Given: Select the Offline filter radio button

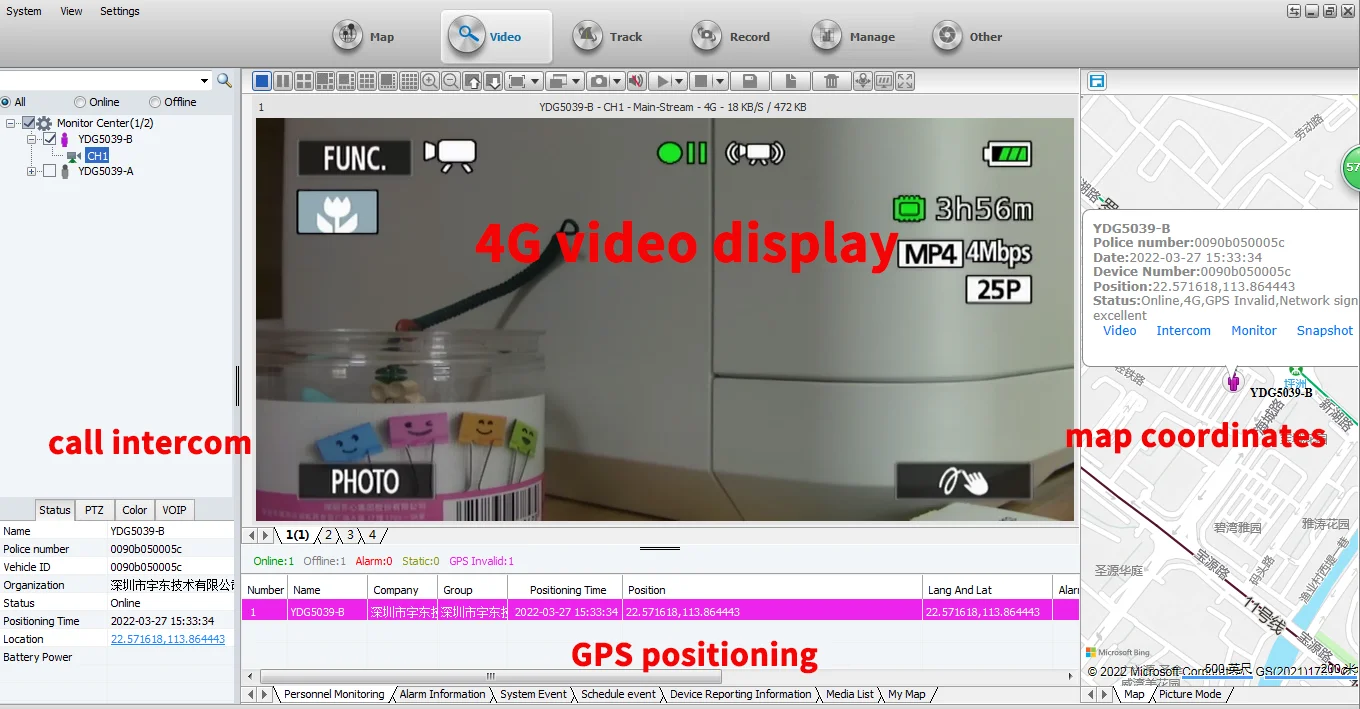Looking at the screenshot, I should (x=155, y=102).
